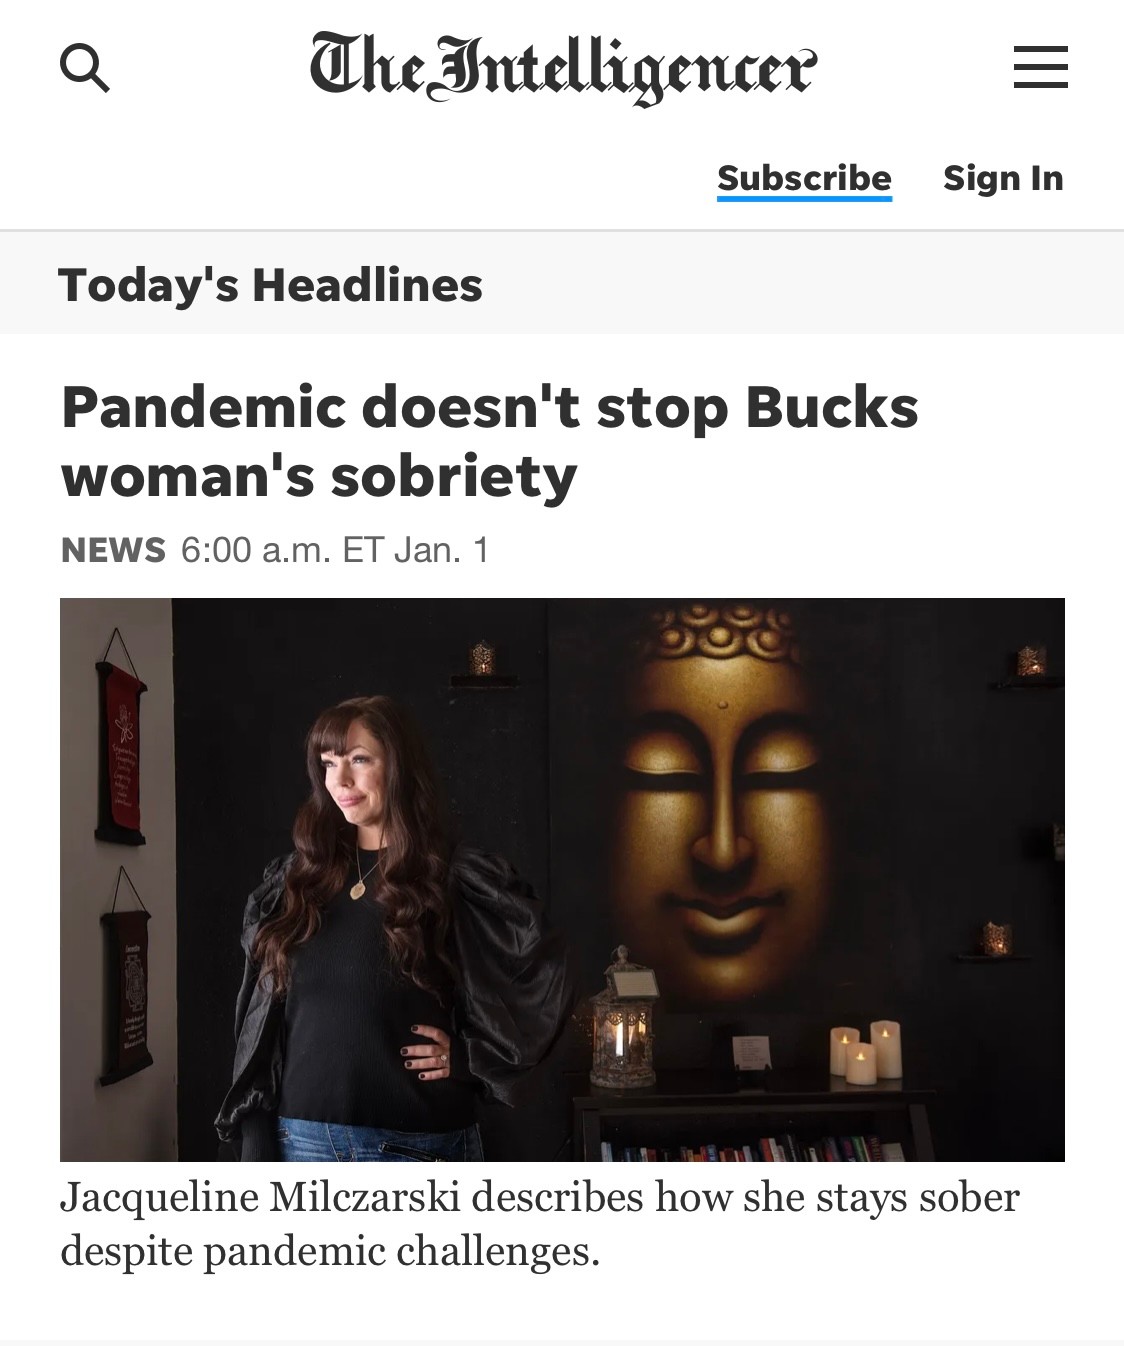Select Sign In
The image size is (1124, 1346).
click(x=1003, y=177)
